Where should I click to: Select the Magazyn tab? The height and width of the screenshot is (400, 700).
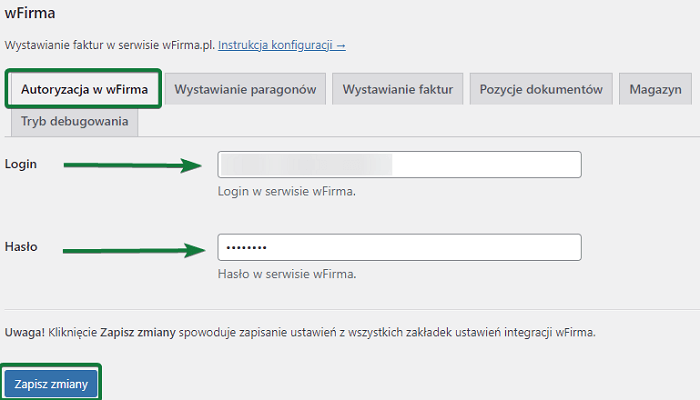tap(655, 89)
